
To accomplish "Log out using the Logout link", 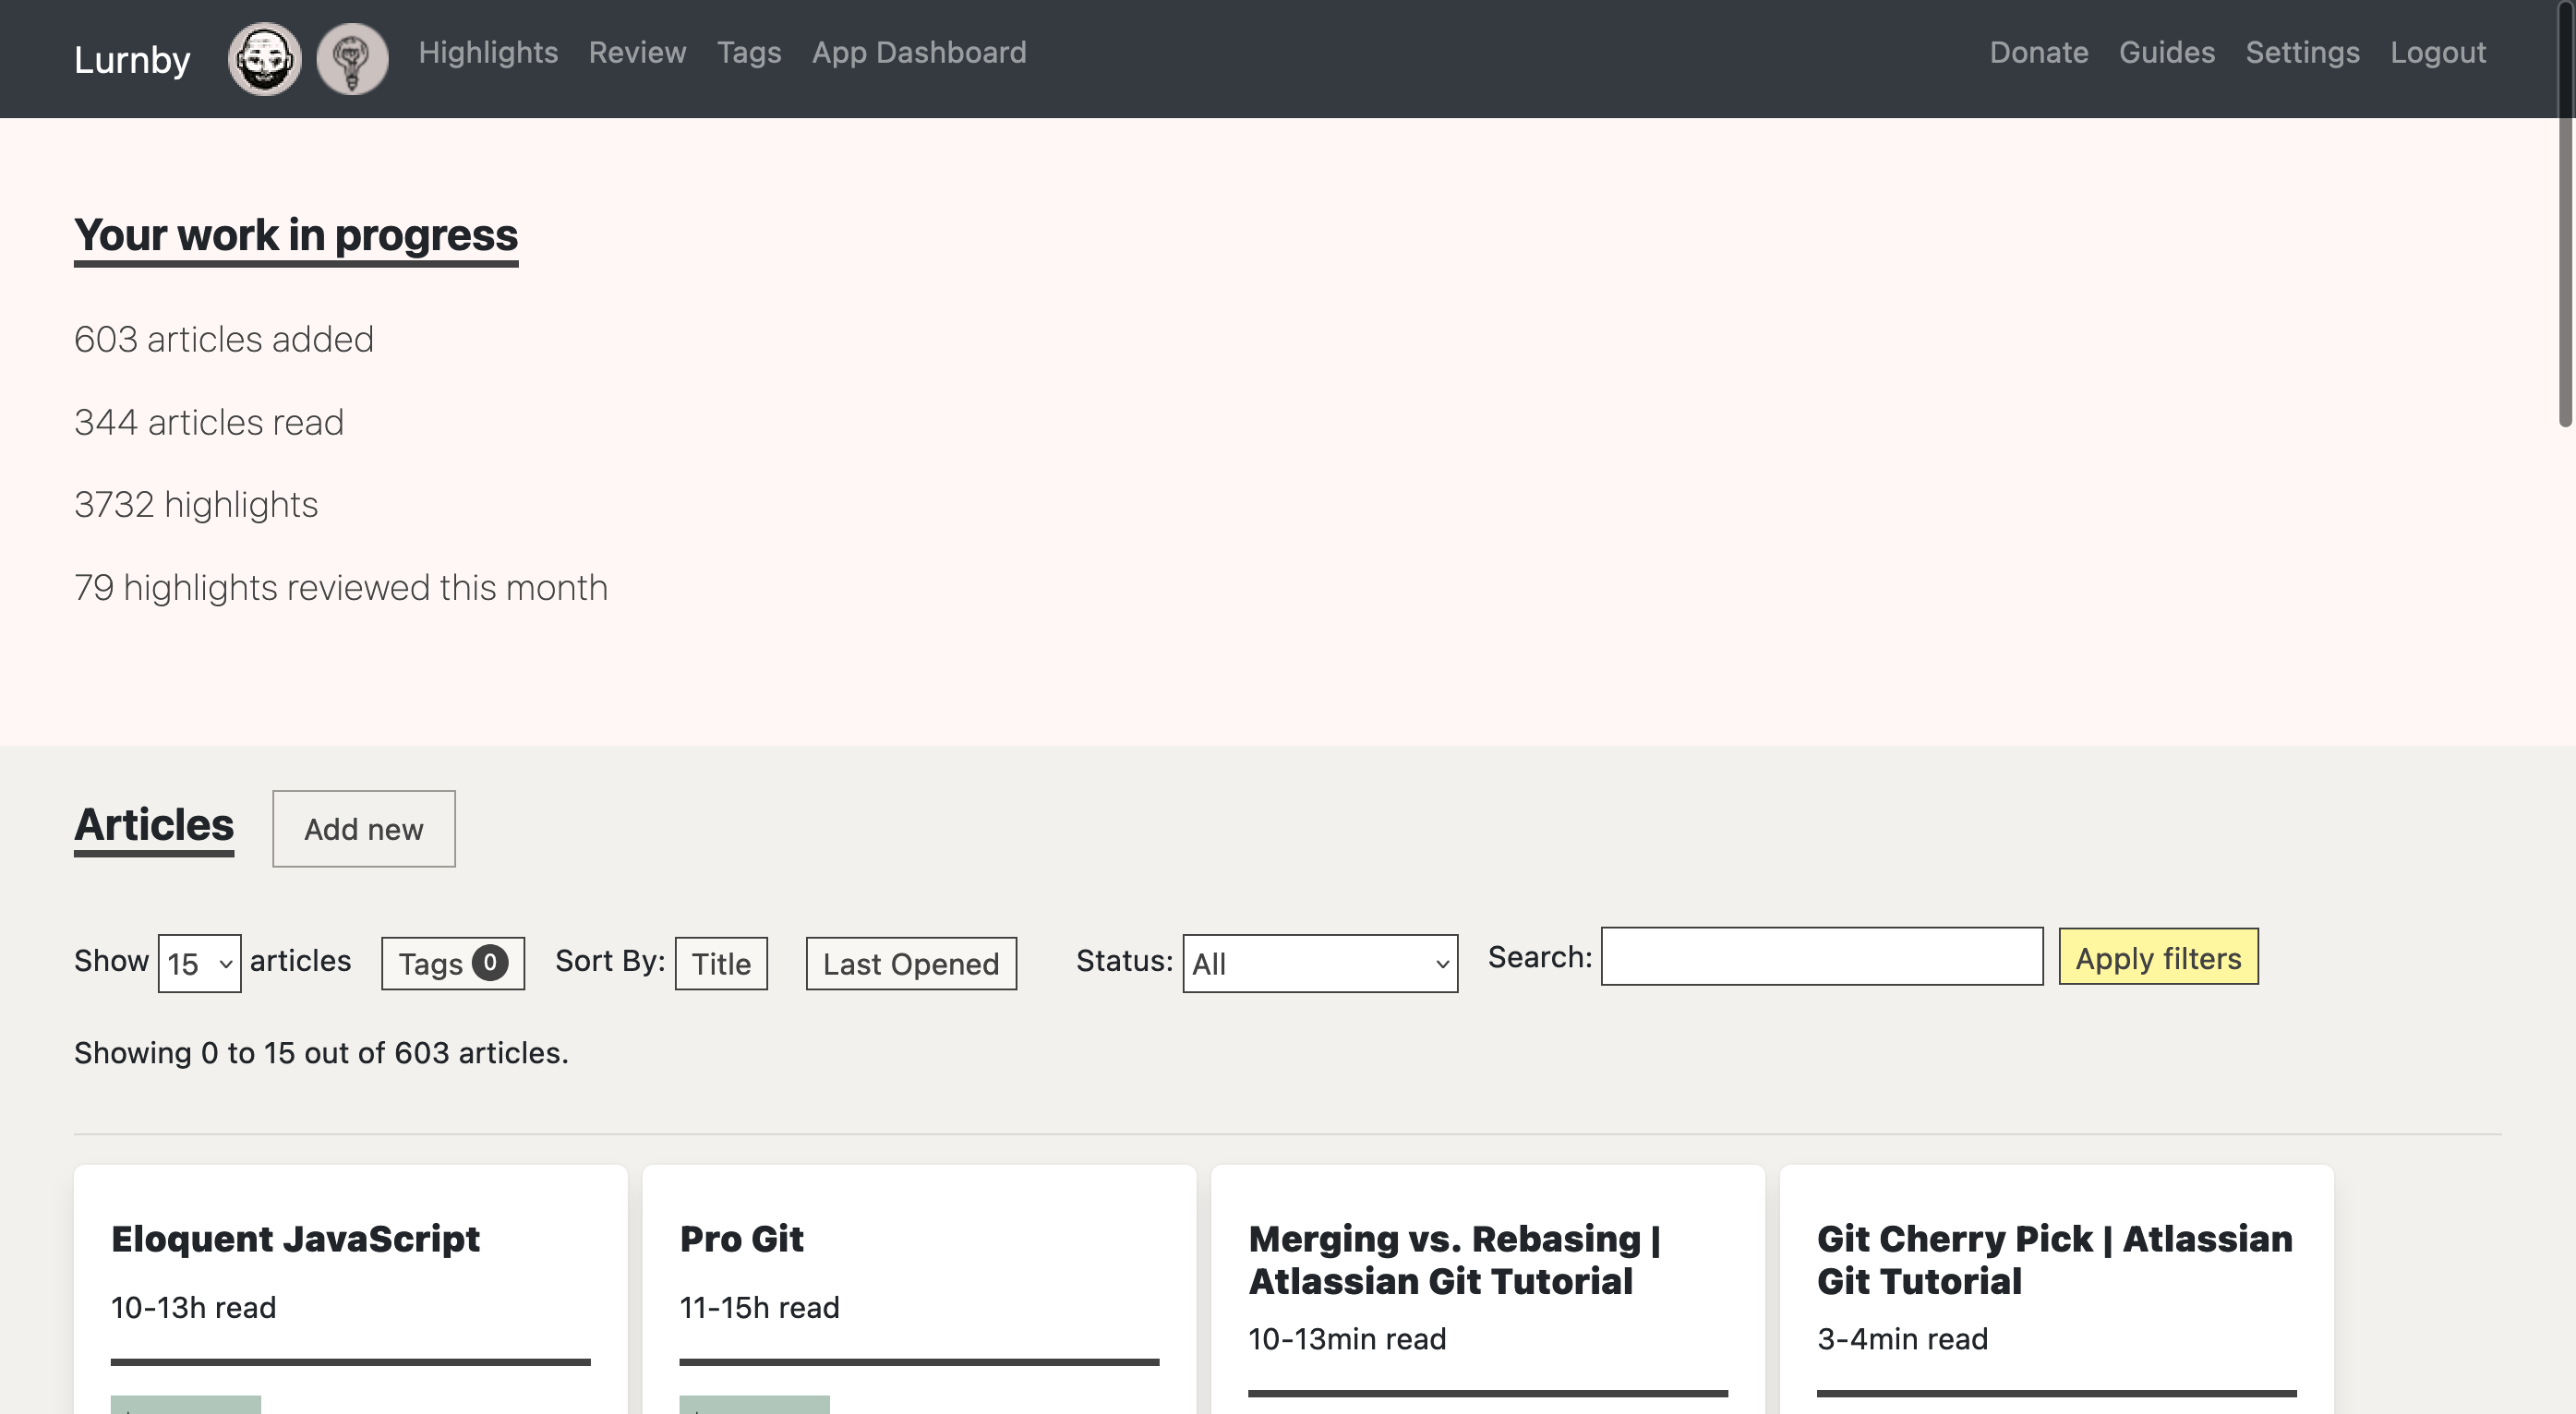I will pos(2437,52).
